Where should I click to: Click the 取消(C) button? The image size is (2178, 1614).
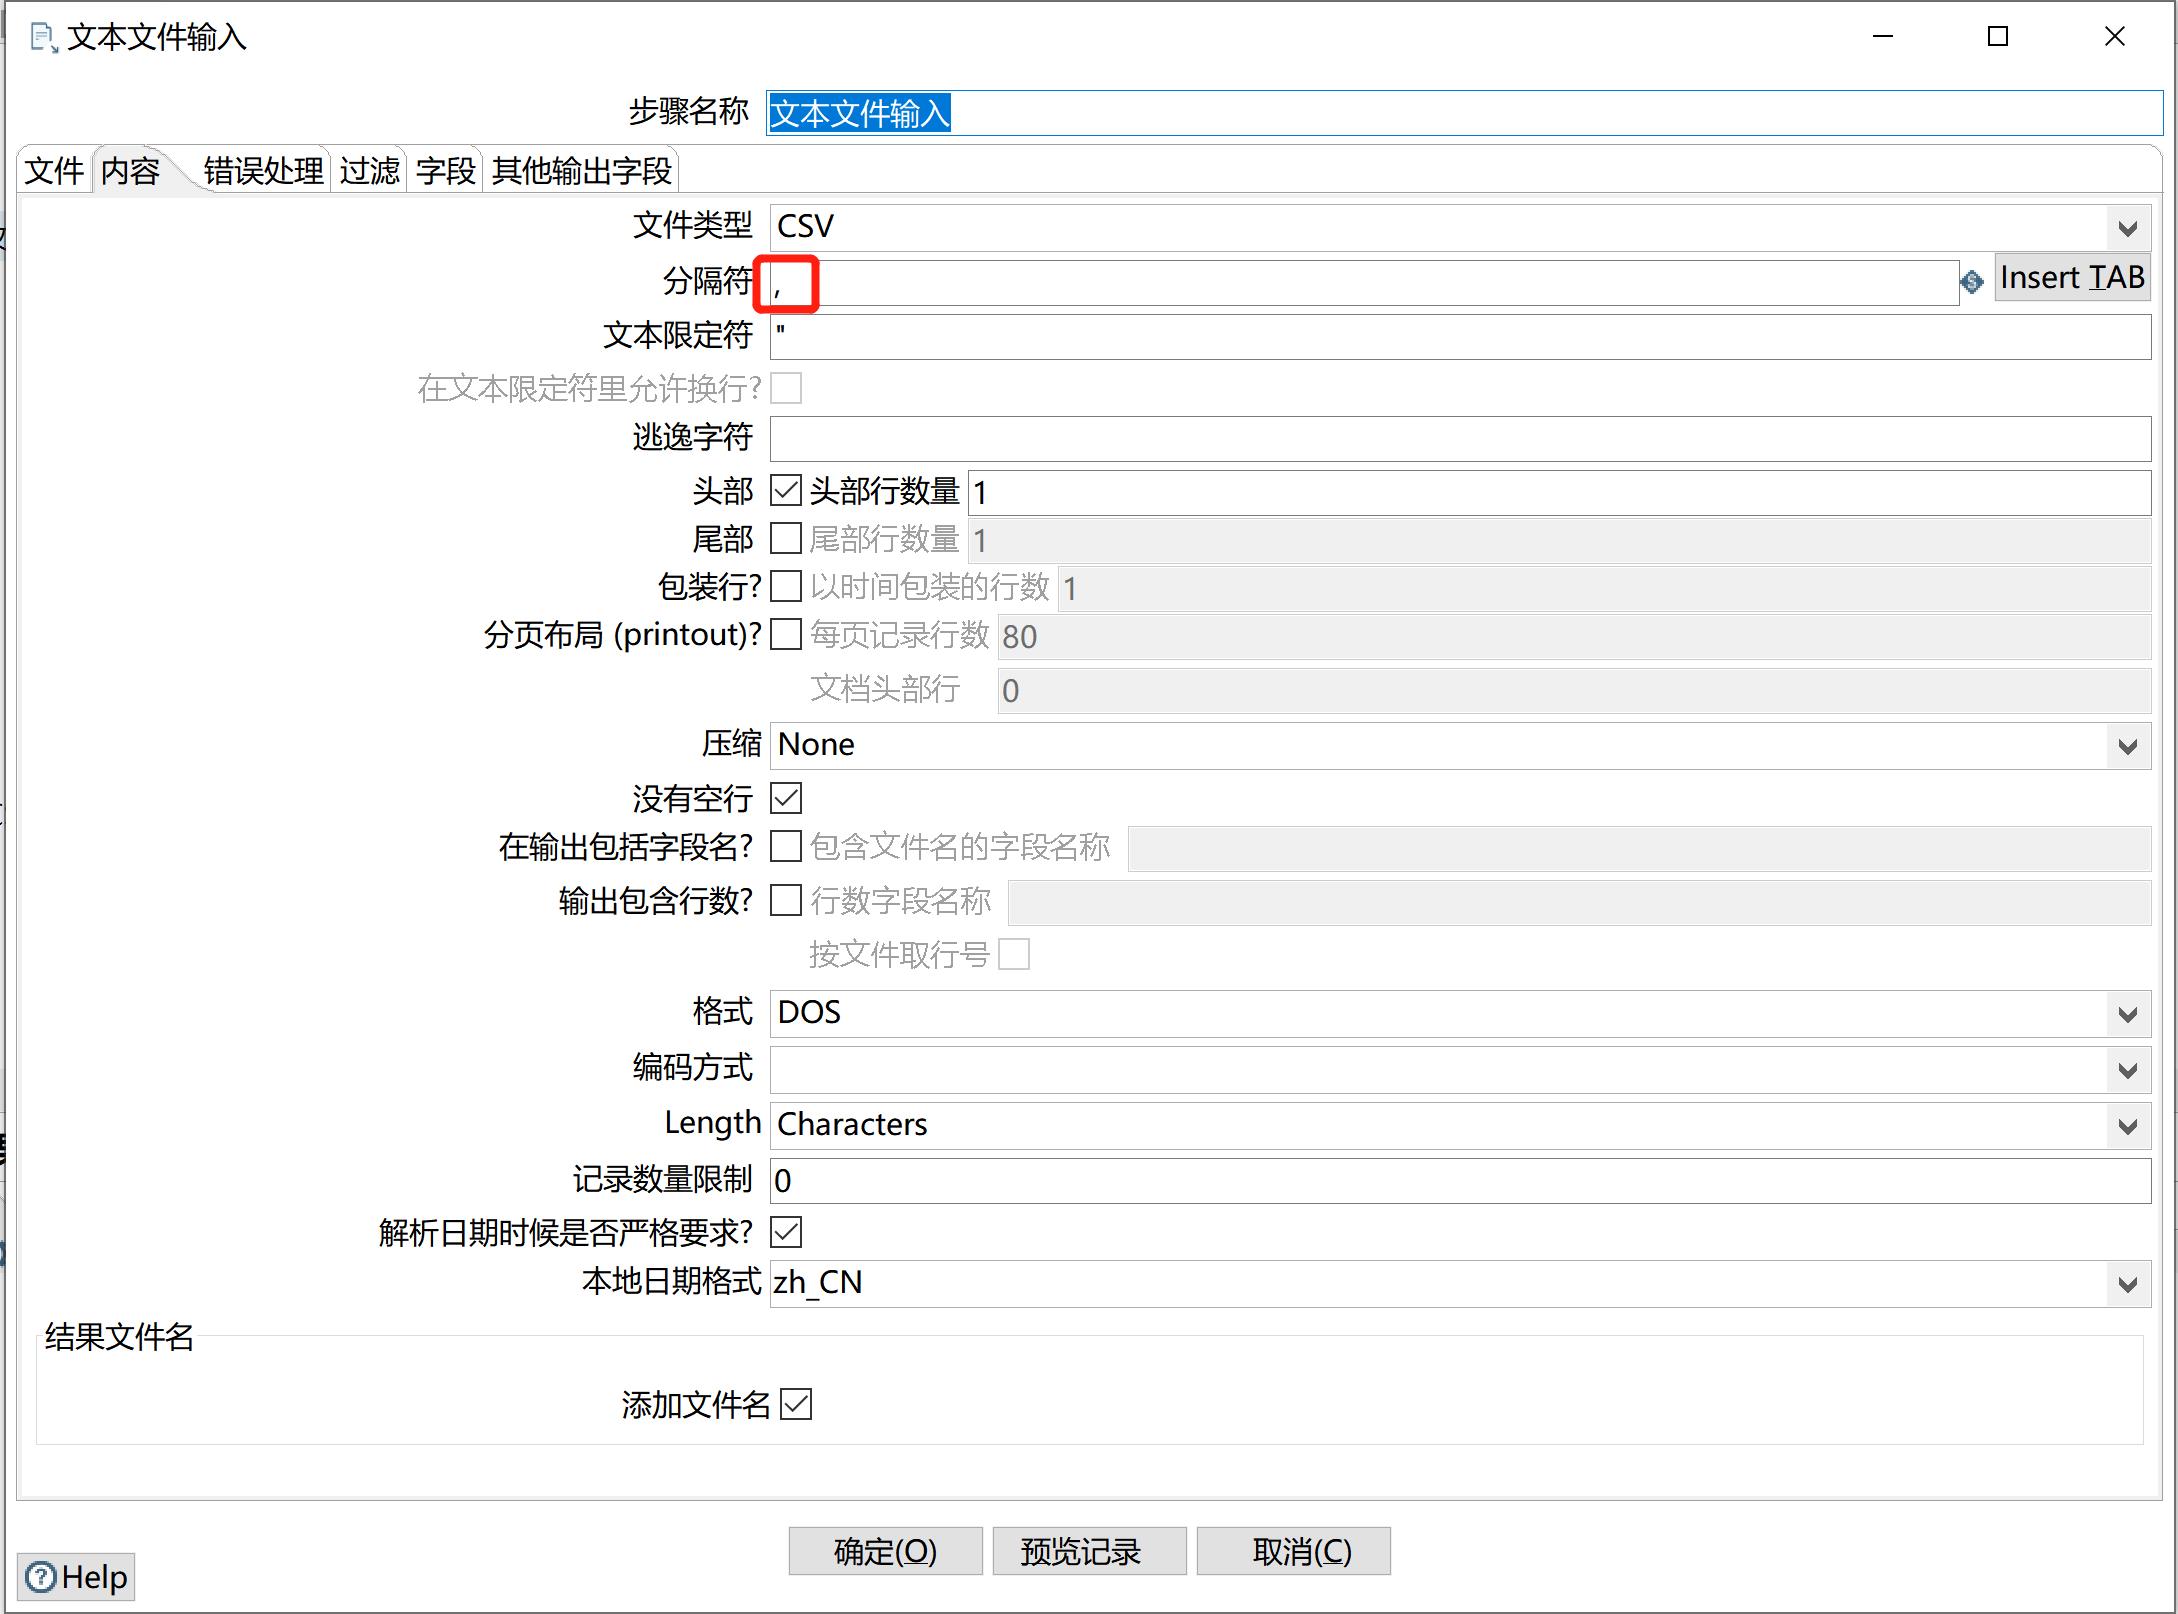tap(1293, 1551)
